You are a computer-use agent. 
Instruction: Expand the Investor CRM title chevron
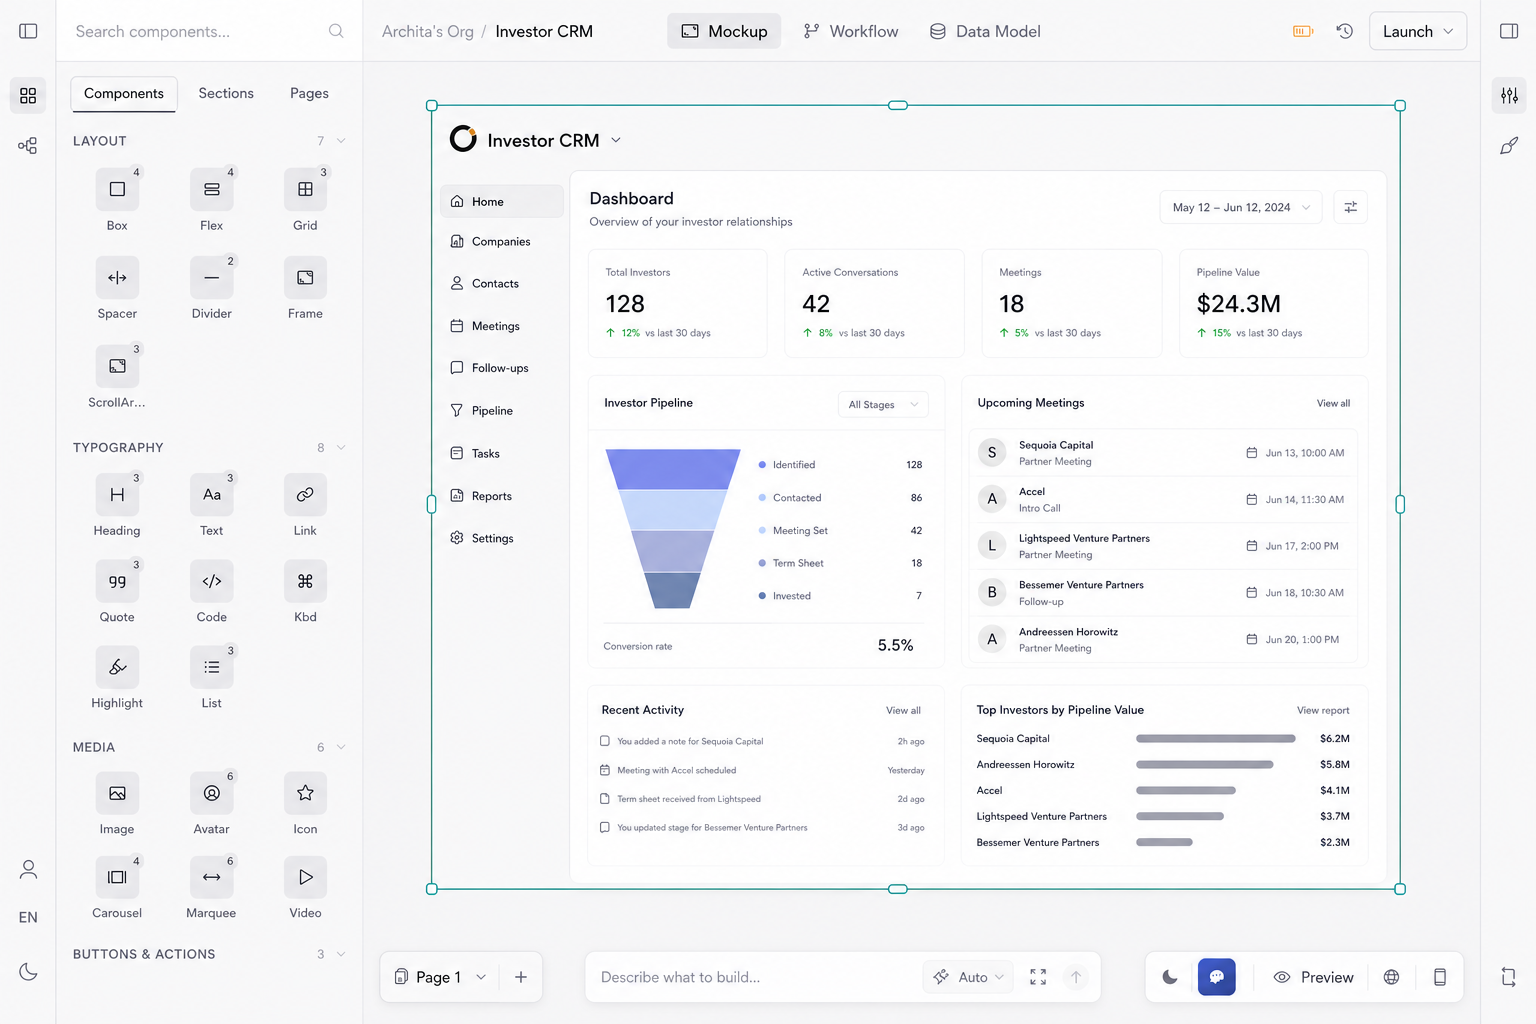tap(616, 140)
